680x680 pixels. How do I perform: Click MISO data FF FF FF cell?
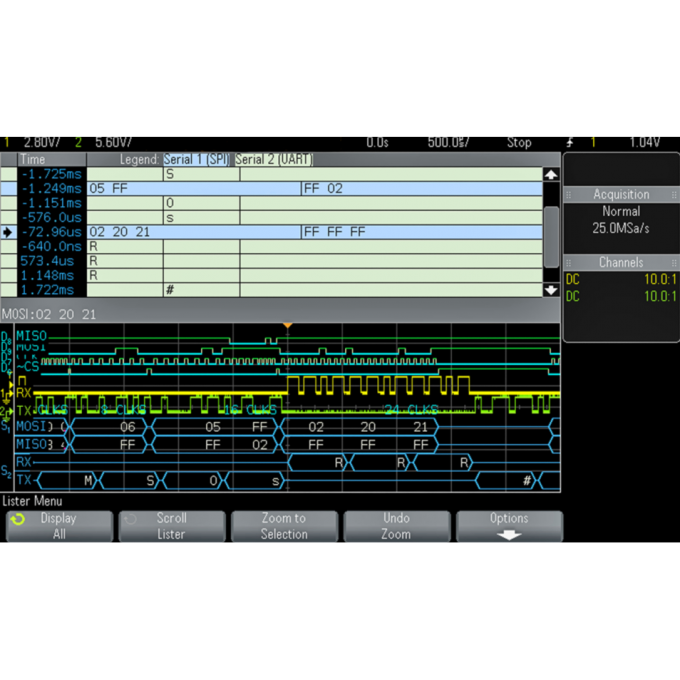[422, 232]
